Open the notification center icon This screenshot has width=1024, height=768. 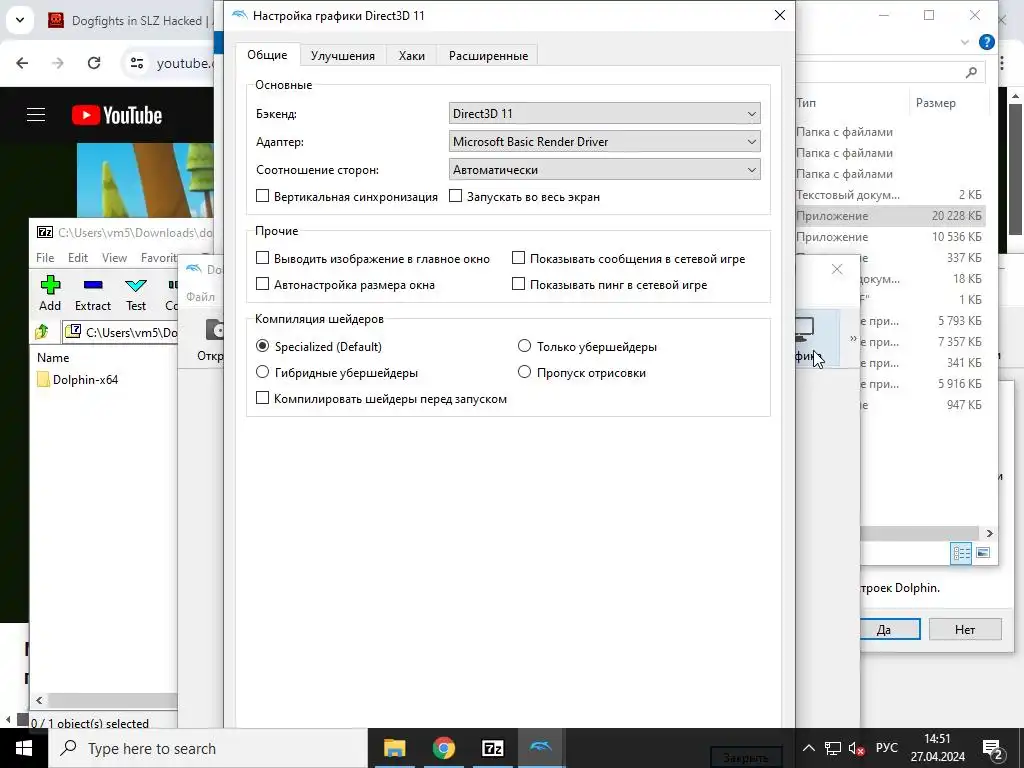pos(992,749)
